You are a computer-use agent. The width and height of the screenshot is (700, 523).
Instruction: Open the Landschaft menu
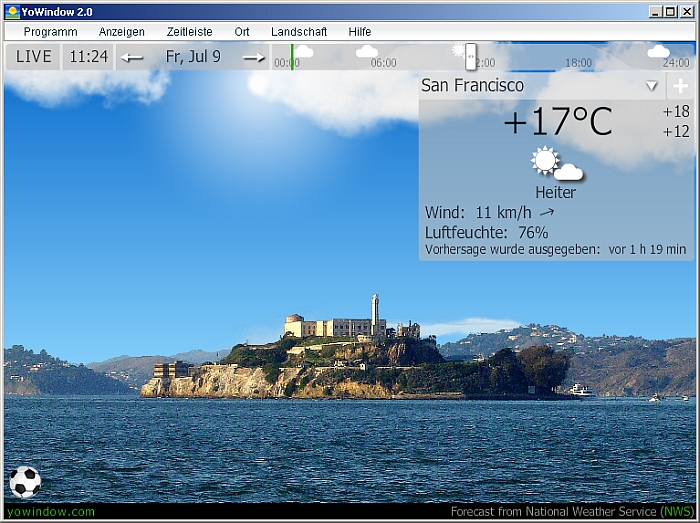pos(299,32)
